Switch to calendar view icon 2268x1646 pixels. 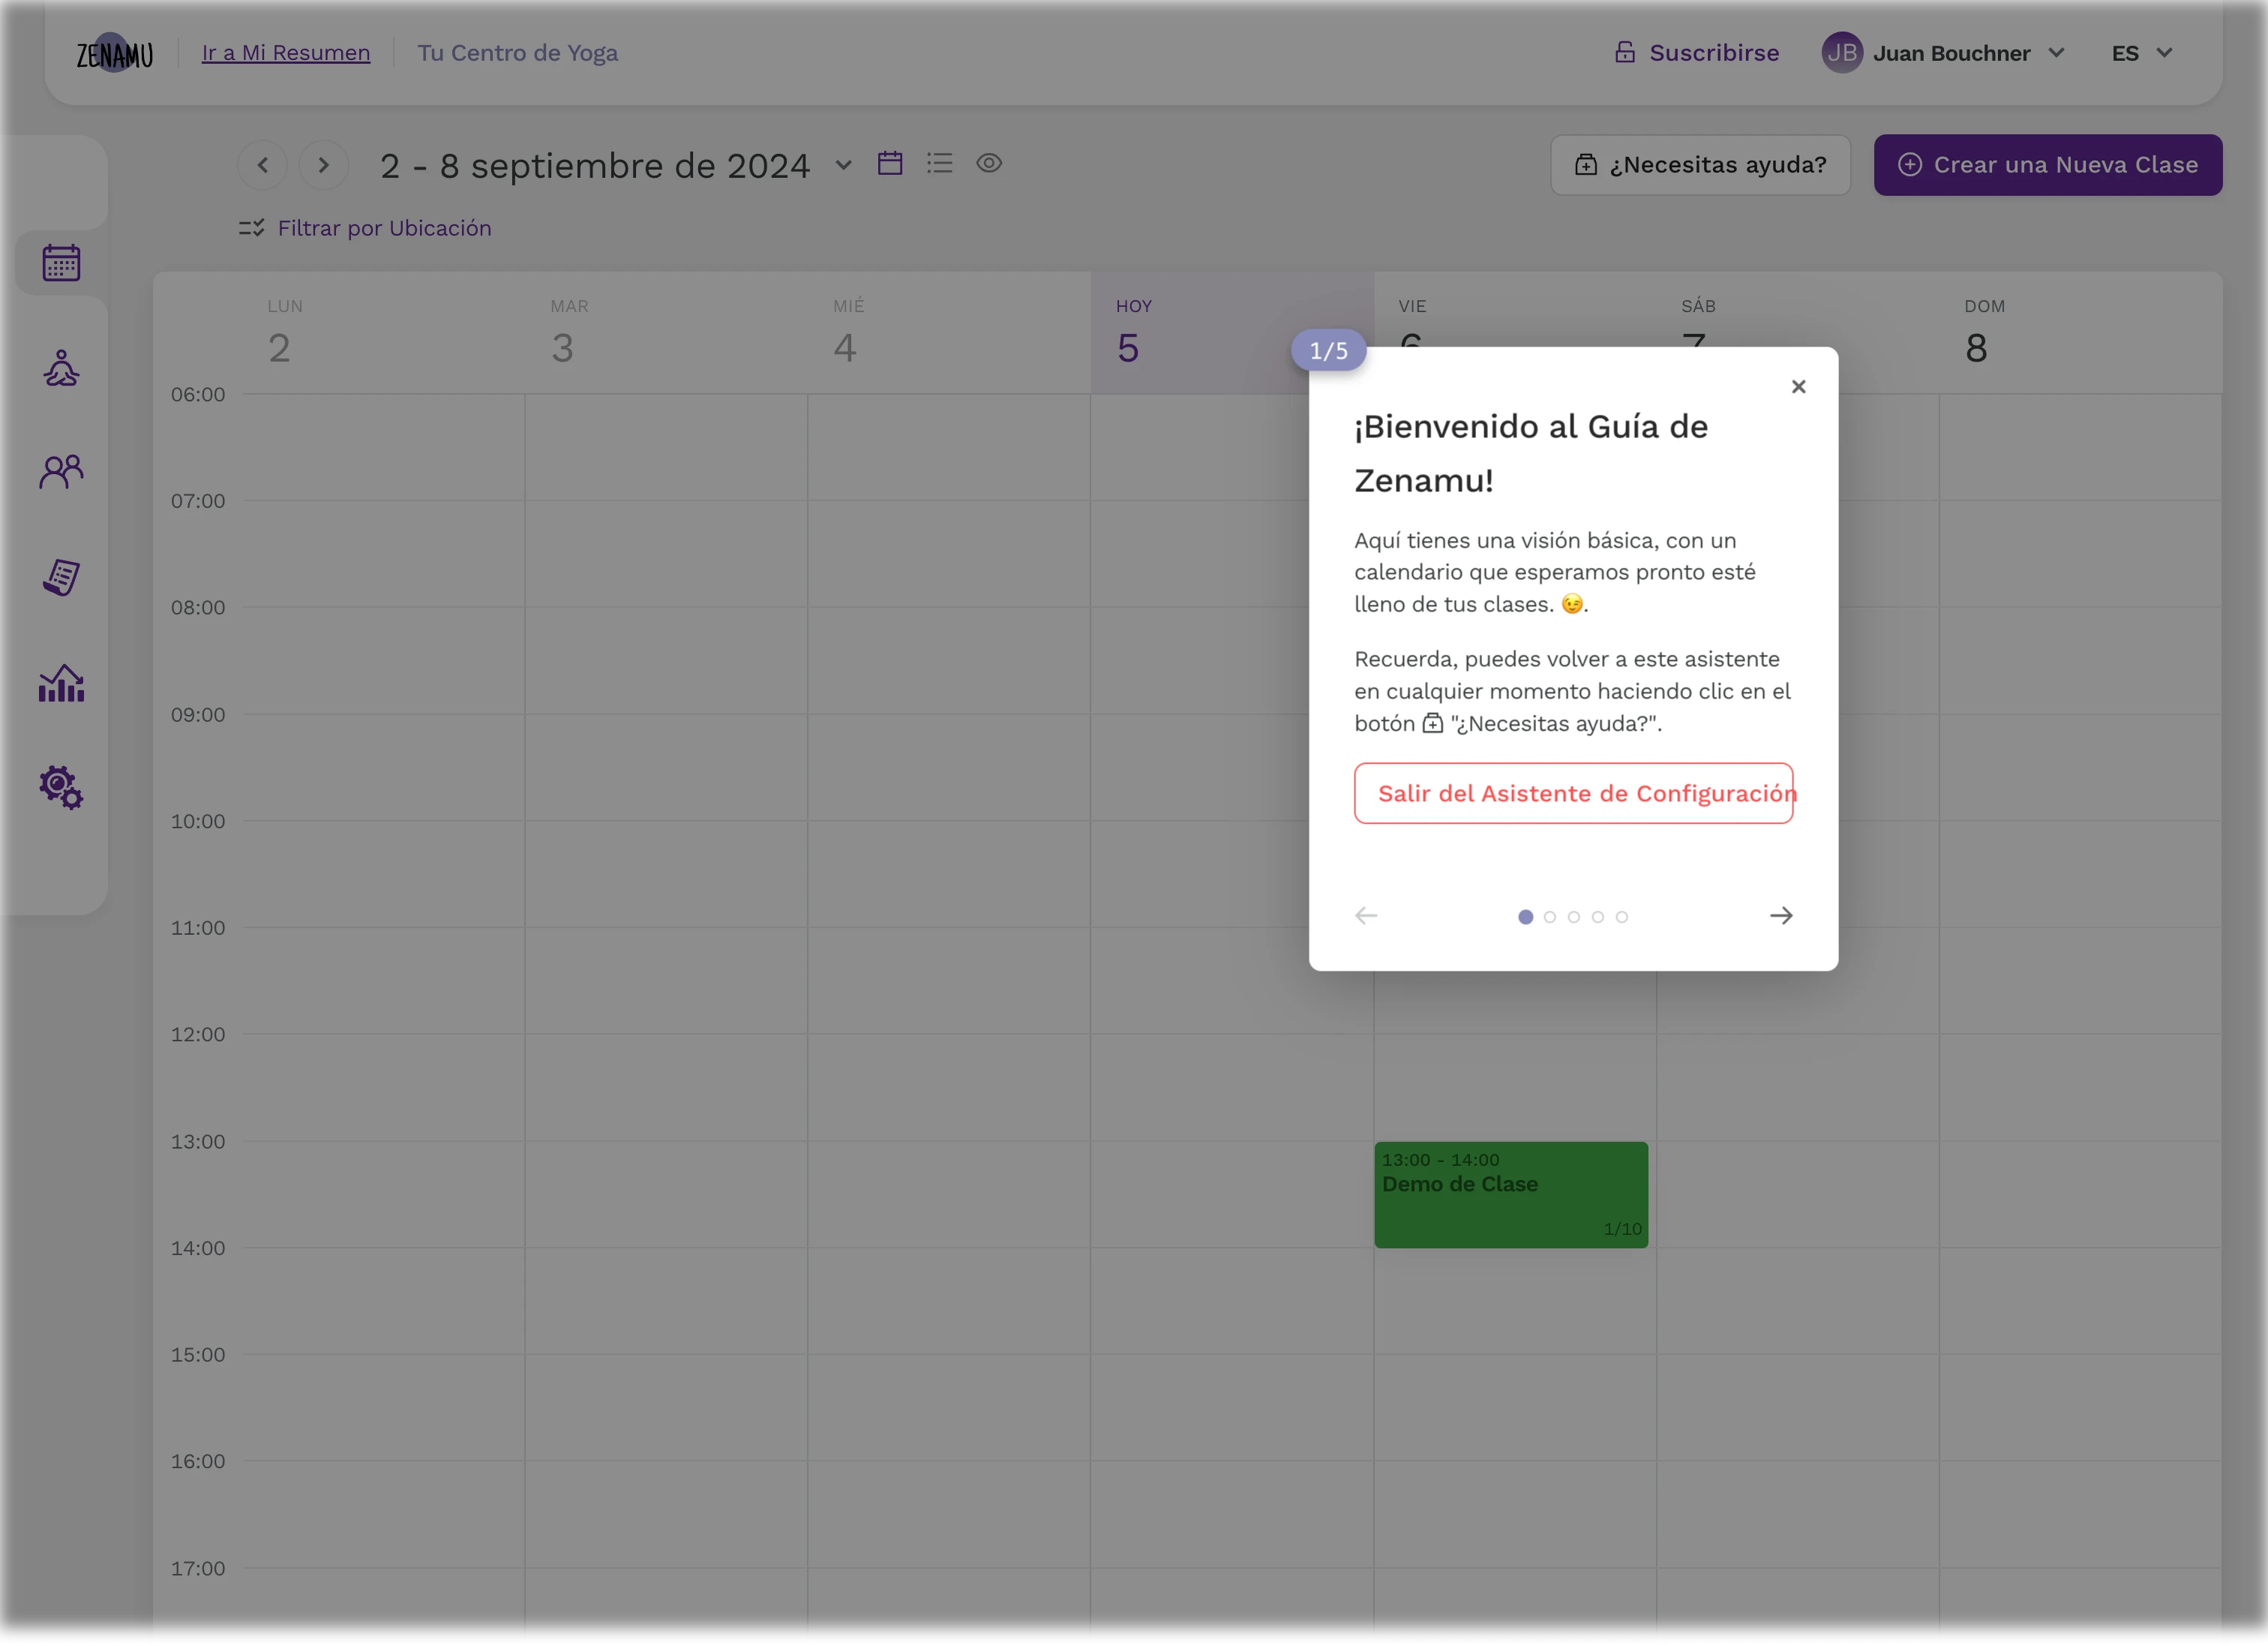[x=890, y=163]
